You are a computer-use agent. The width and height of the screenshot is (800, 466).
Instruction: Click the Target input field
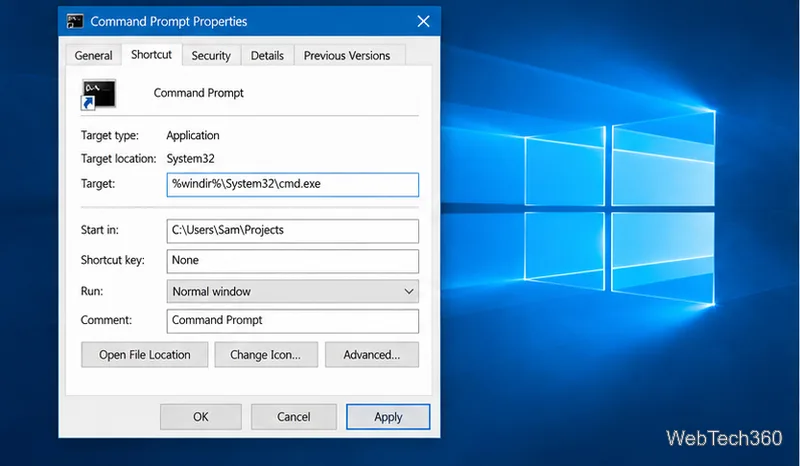tap(293, 184)
